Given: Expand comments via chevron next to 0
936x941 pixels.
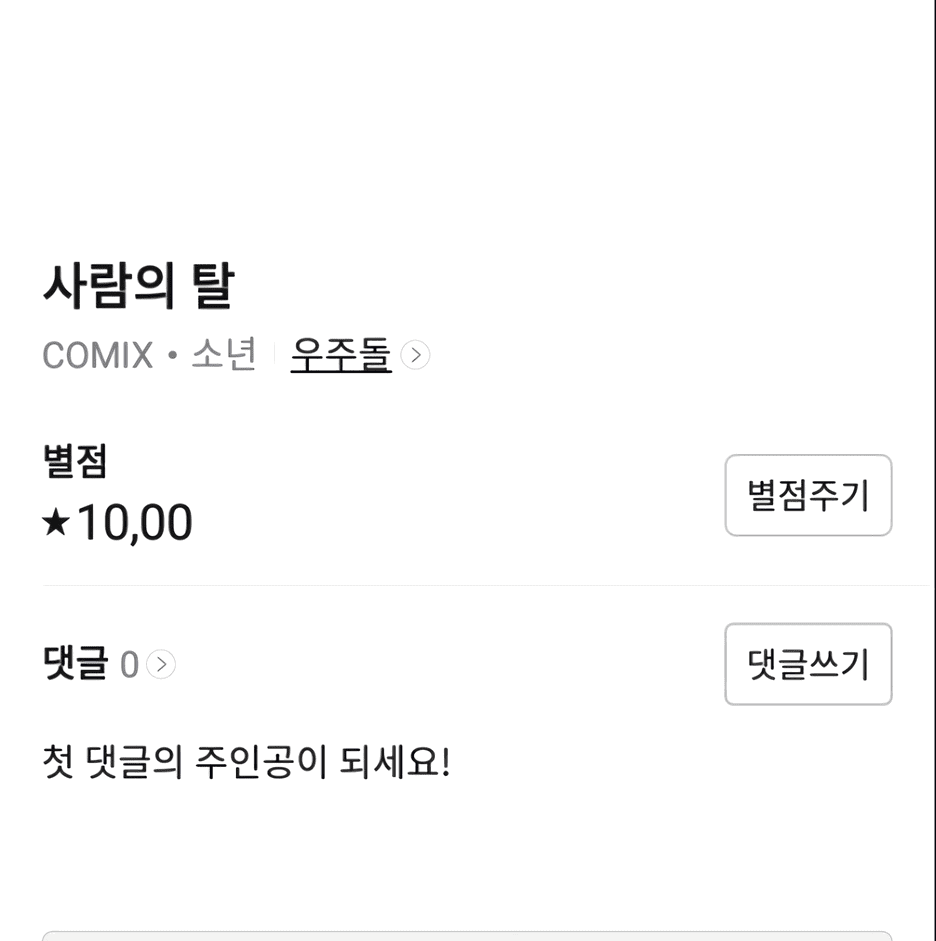Looking at the screenshot, I should point(161,664).
